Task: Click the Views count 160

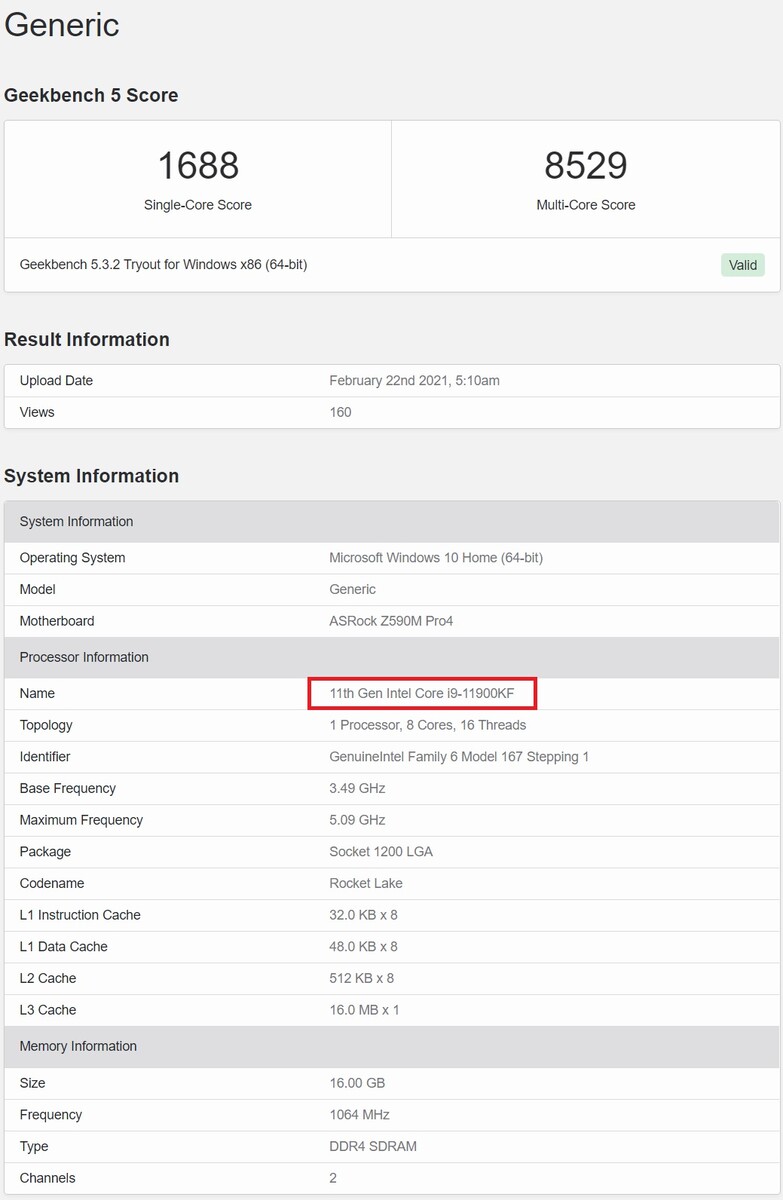Action: point(340,412)
